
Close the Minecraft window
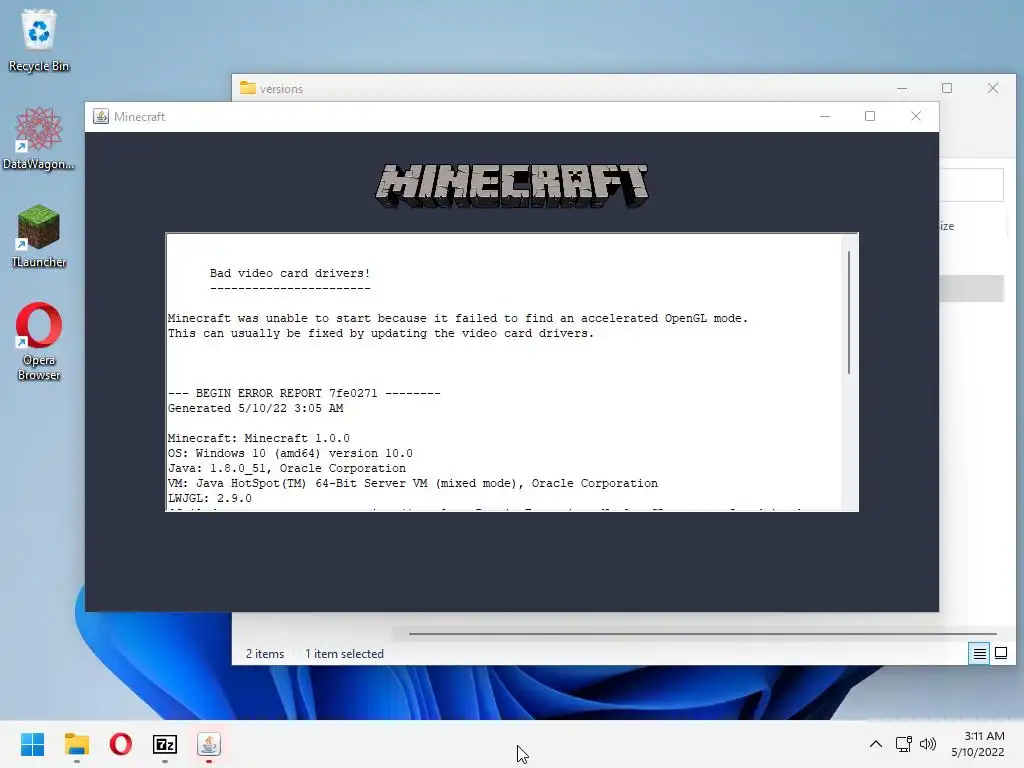click(916, 116)
